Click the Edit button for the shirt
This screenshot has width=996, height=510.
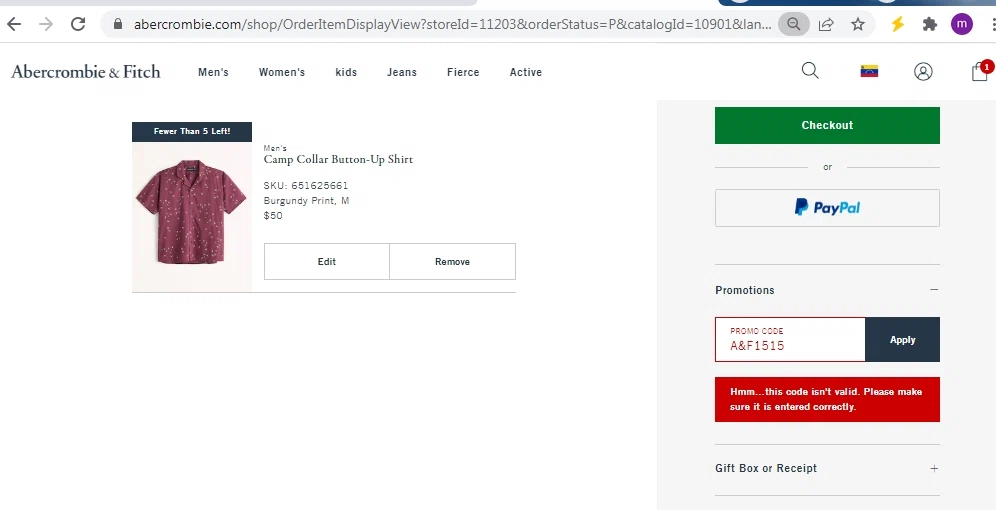[326, 262]
